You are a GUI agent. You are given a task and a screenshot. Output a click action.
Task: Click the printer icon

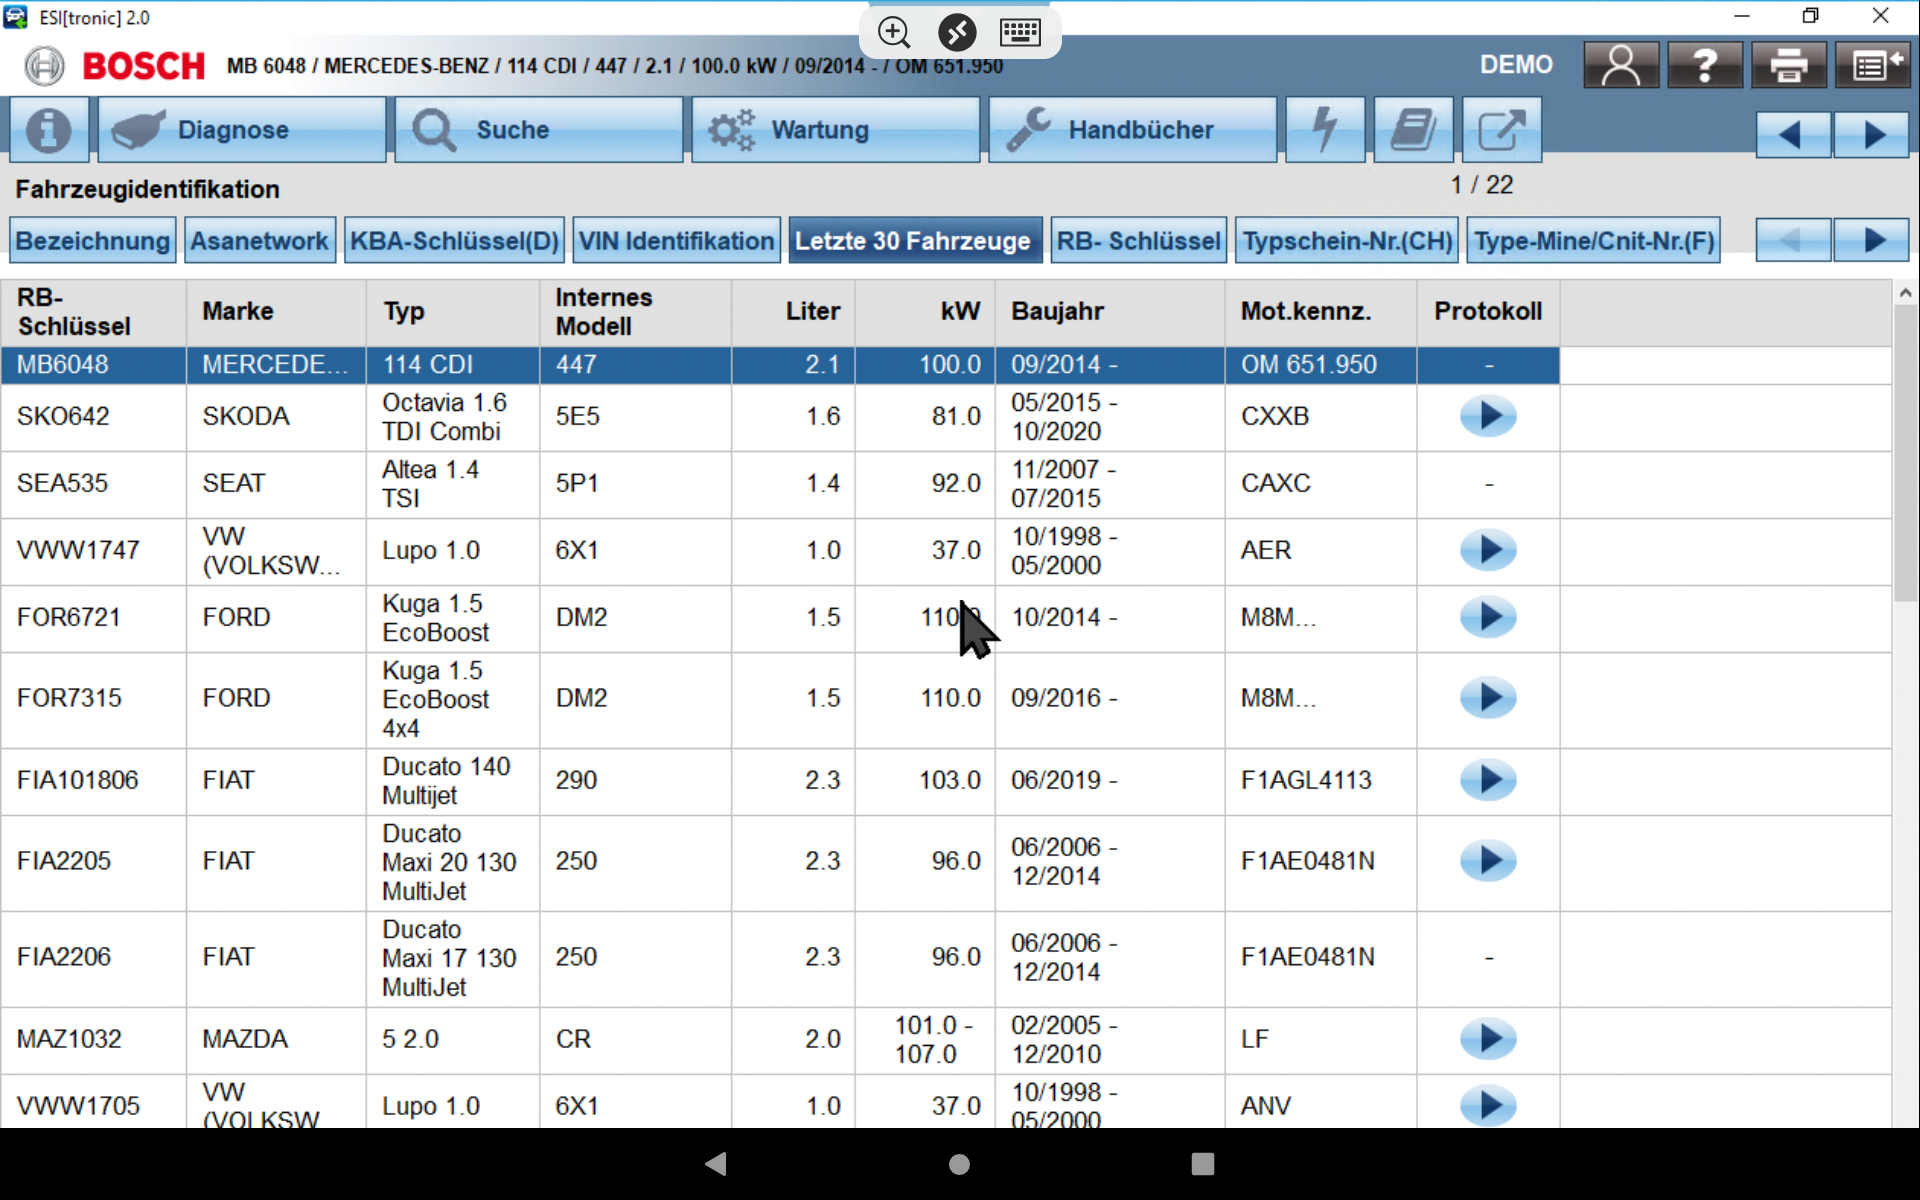[1789, 66]
